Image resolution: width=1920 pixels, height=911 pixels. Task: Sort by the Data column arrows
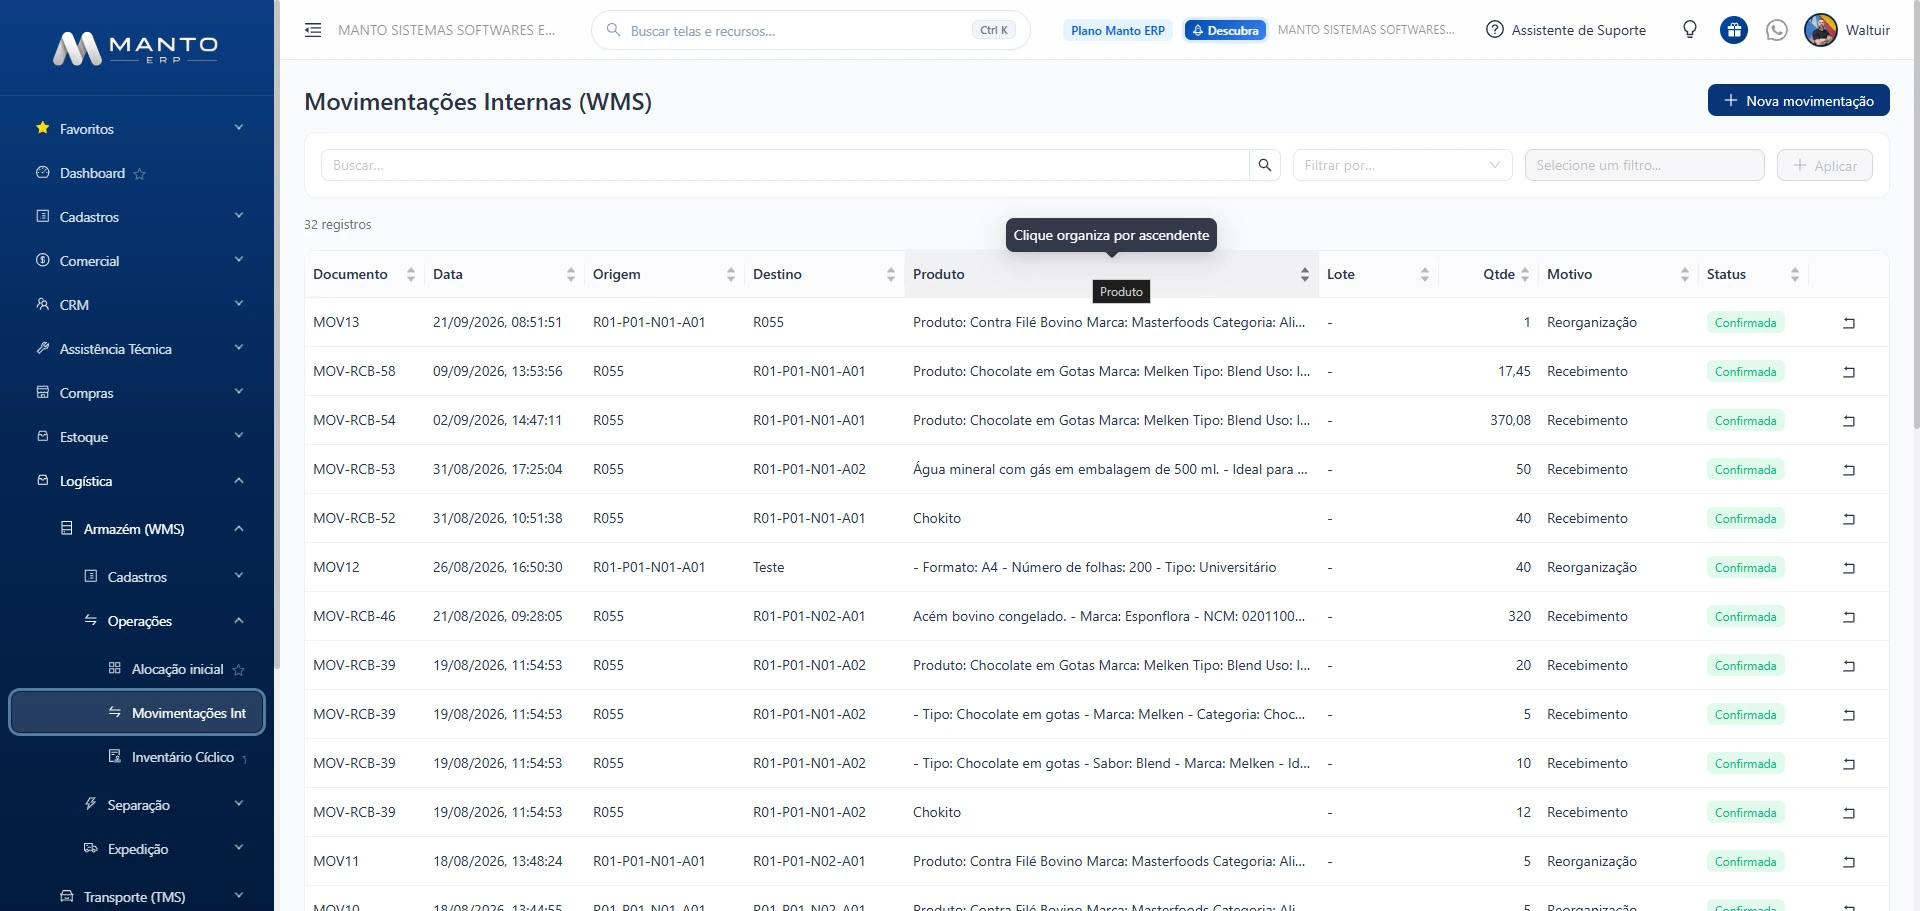[571, 274]
